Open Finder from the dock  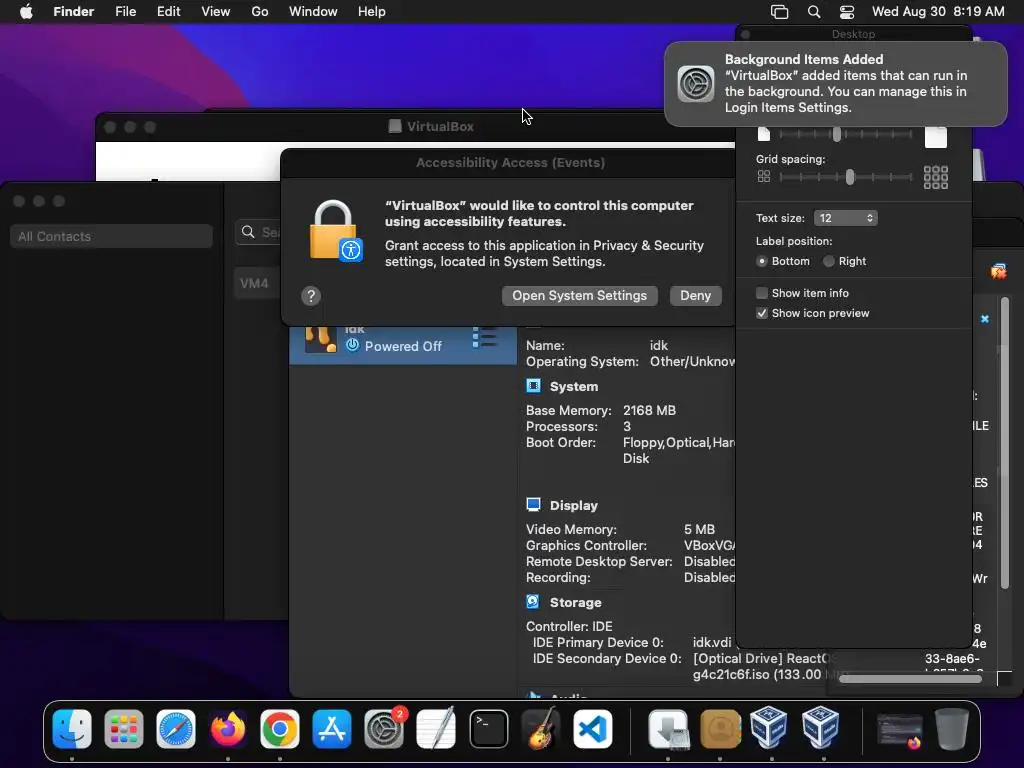point(72,729)
